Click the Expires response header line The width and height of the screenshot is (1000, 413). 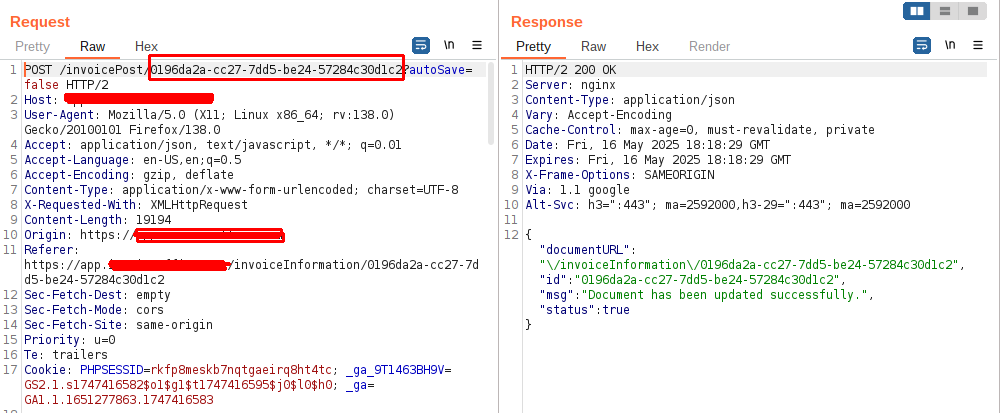(658, 160)
